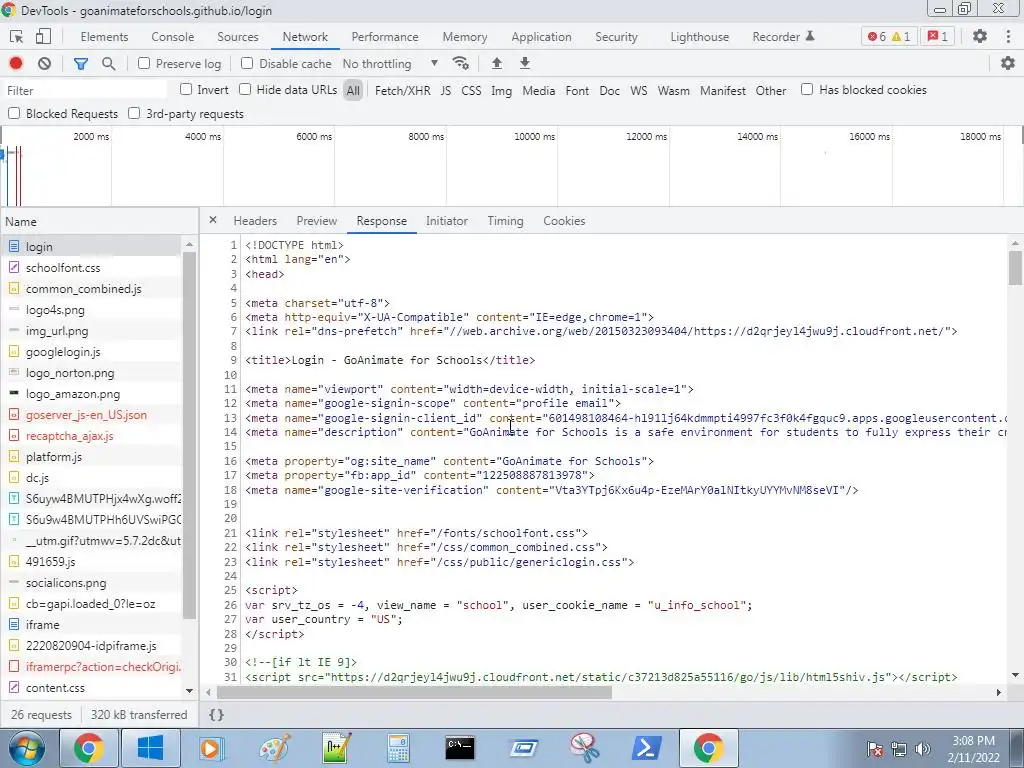Enable Preserve log checkbox
Screen dimensions: 1024x768
click(144, 63)
